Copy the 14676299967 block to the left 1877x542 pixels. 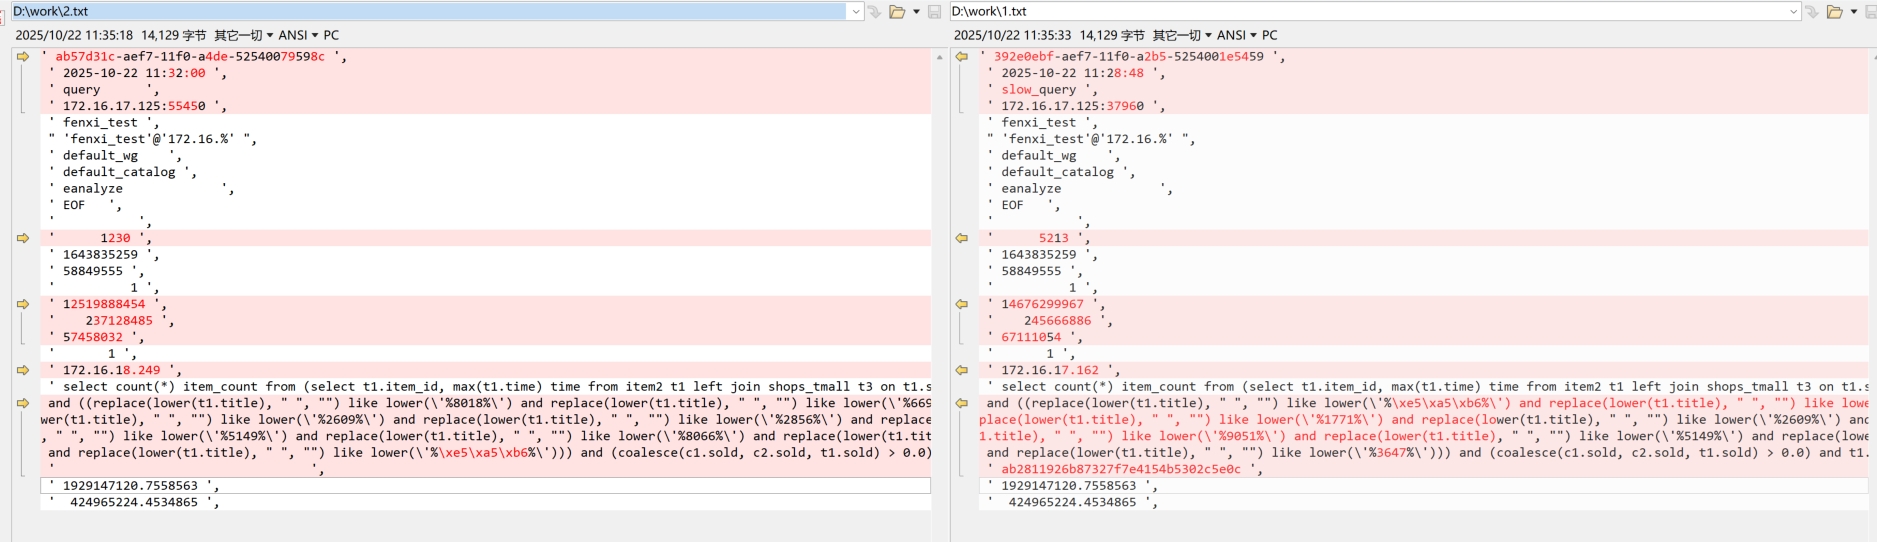[962, 304]
